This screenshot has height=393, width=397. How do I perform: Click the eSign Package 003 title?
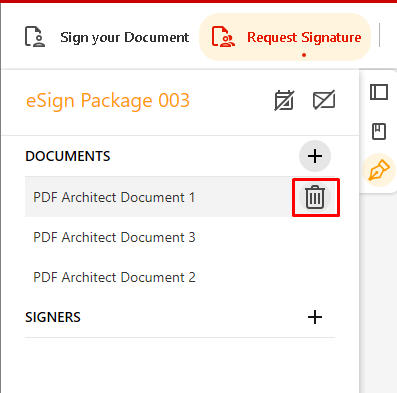(108, 100)
